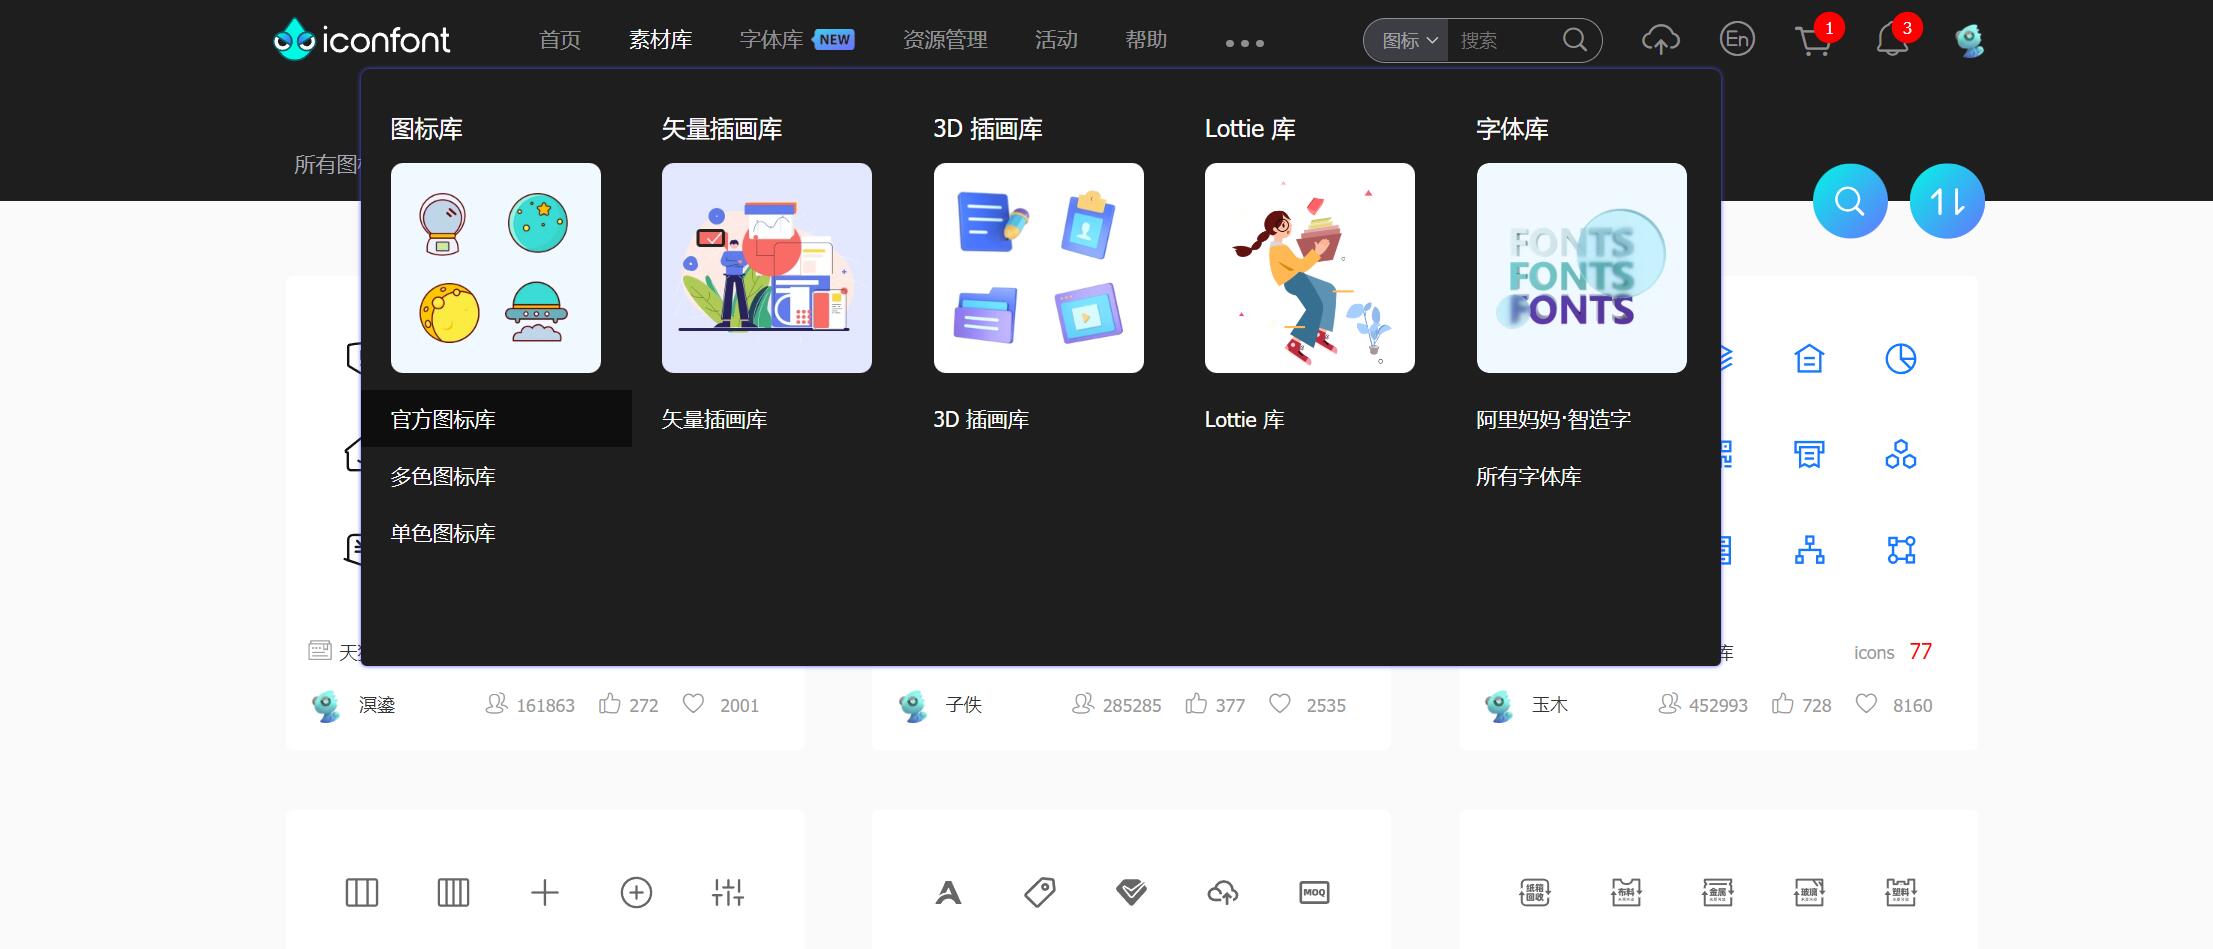
Task: Open the 素材库 navigation menu
Action: pyautogui.click(x=660, y=40)
